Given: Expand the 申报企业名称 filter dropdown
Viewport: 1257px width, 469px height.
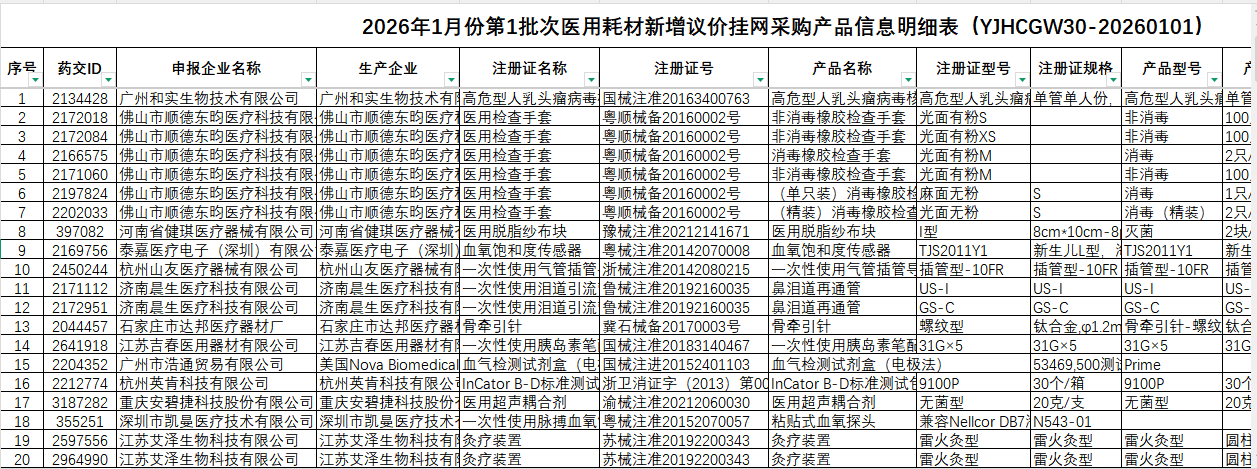Looking at the screenshot, I should (306, 79).
